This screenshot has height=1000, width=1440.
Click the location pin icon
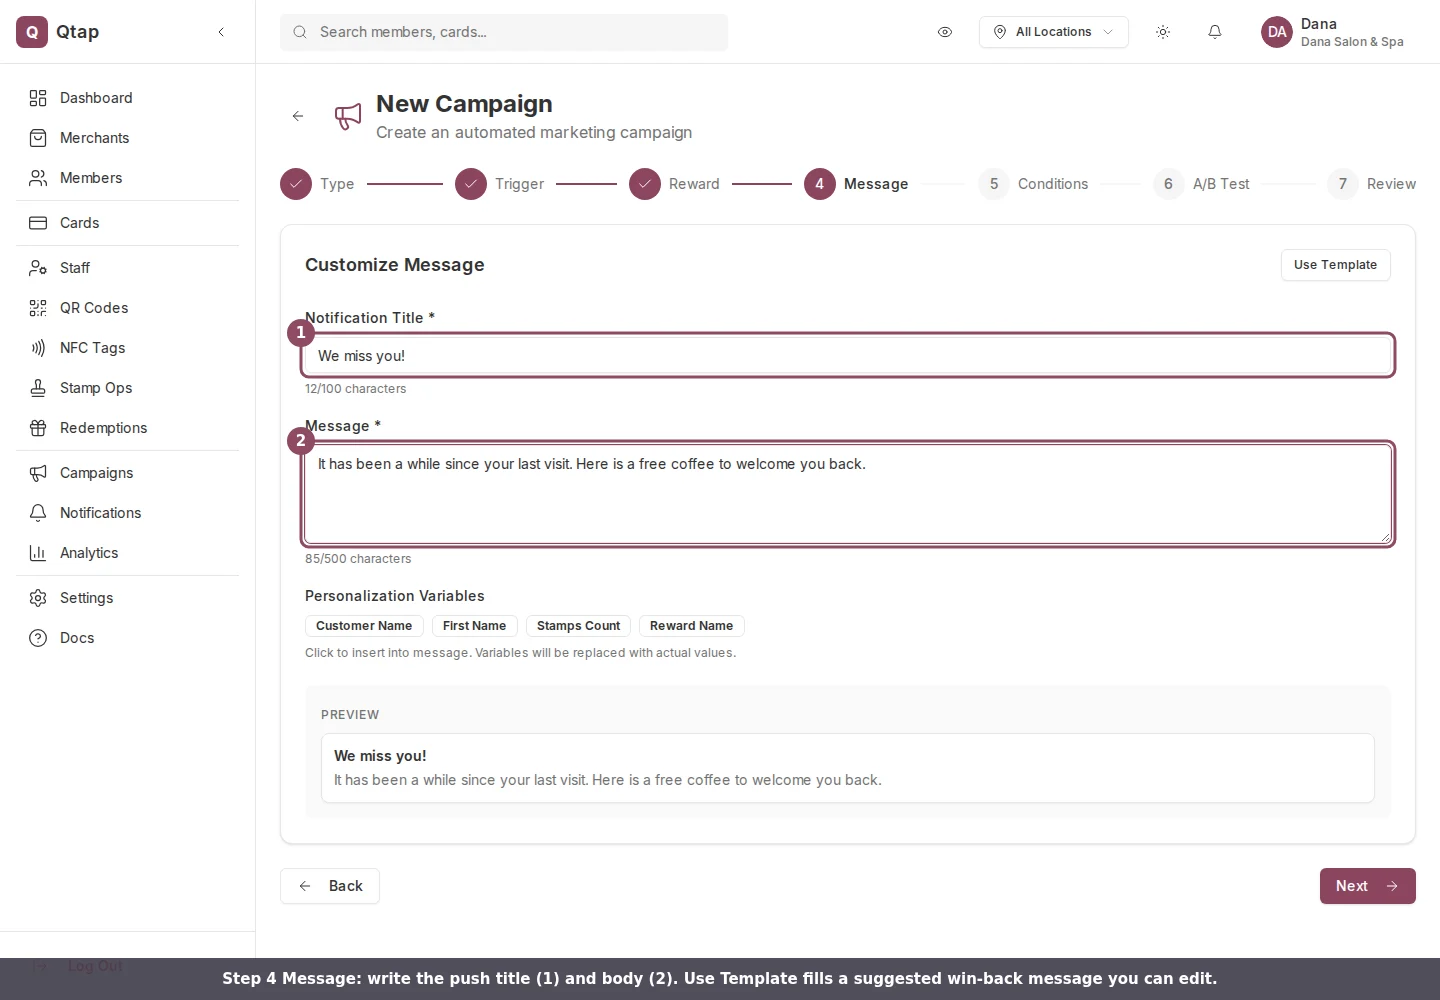tap(1000, 32)
